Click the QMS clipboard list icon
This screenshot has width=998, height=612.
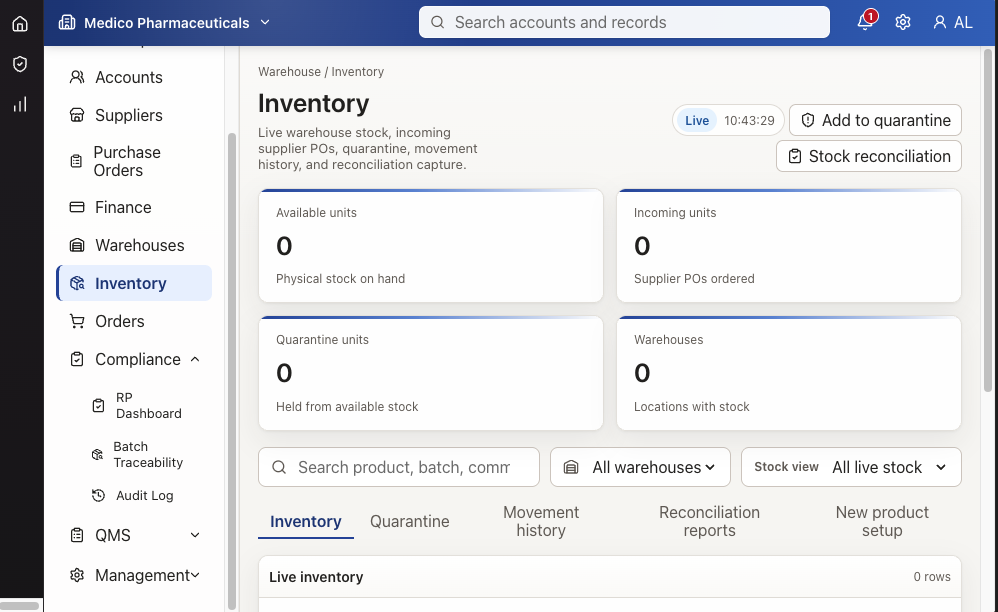pos(77,535)
